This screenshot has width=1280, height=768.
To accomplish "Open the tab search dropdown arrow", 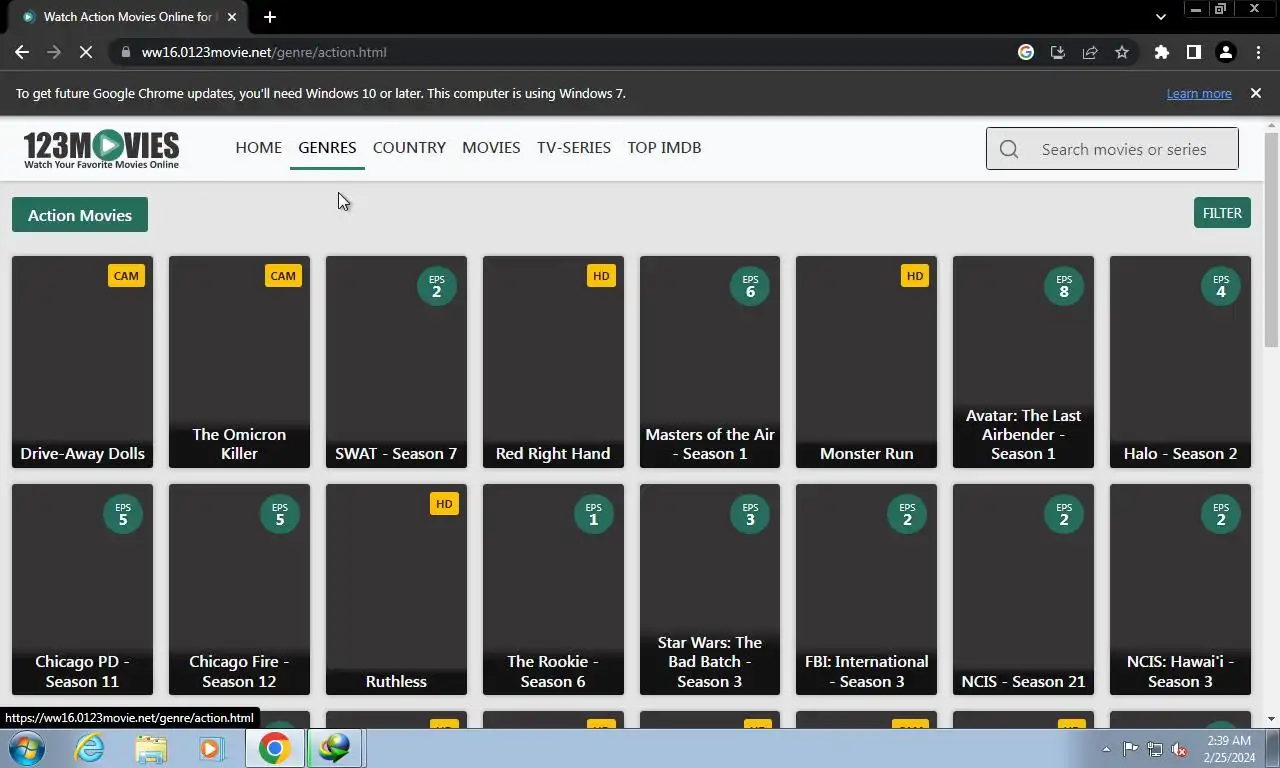I will (x=1160, y=17).
